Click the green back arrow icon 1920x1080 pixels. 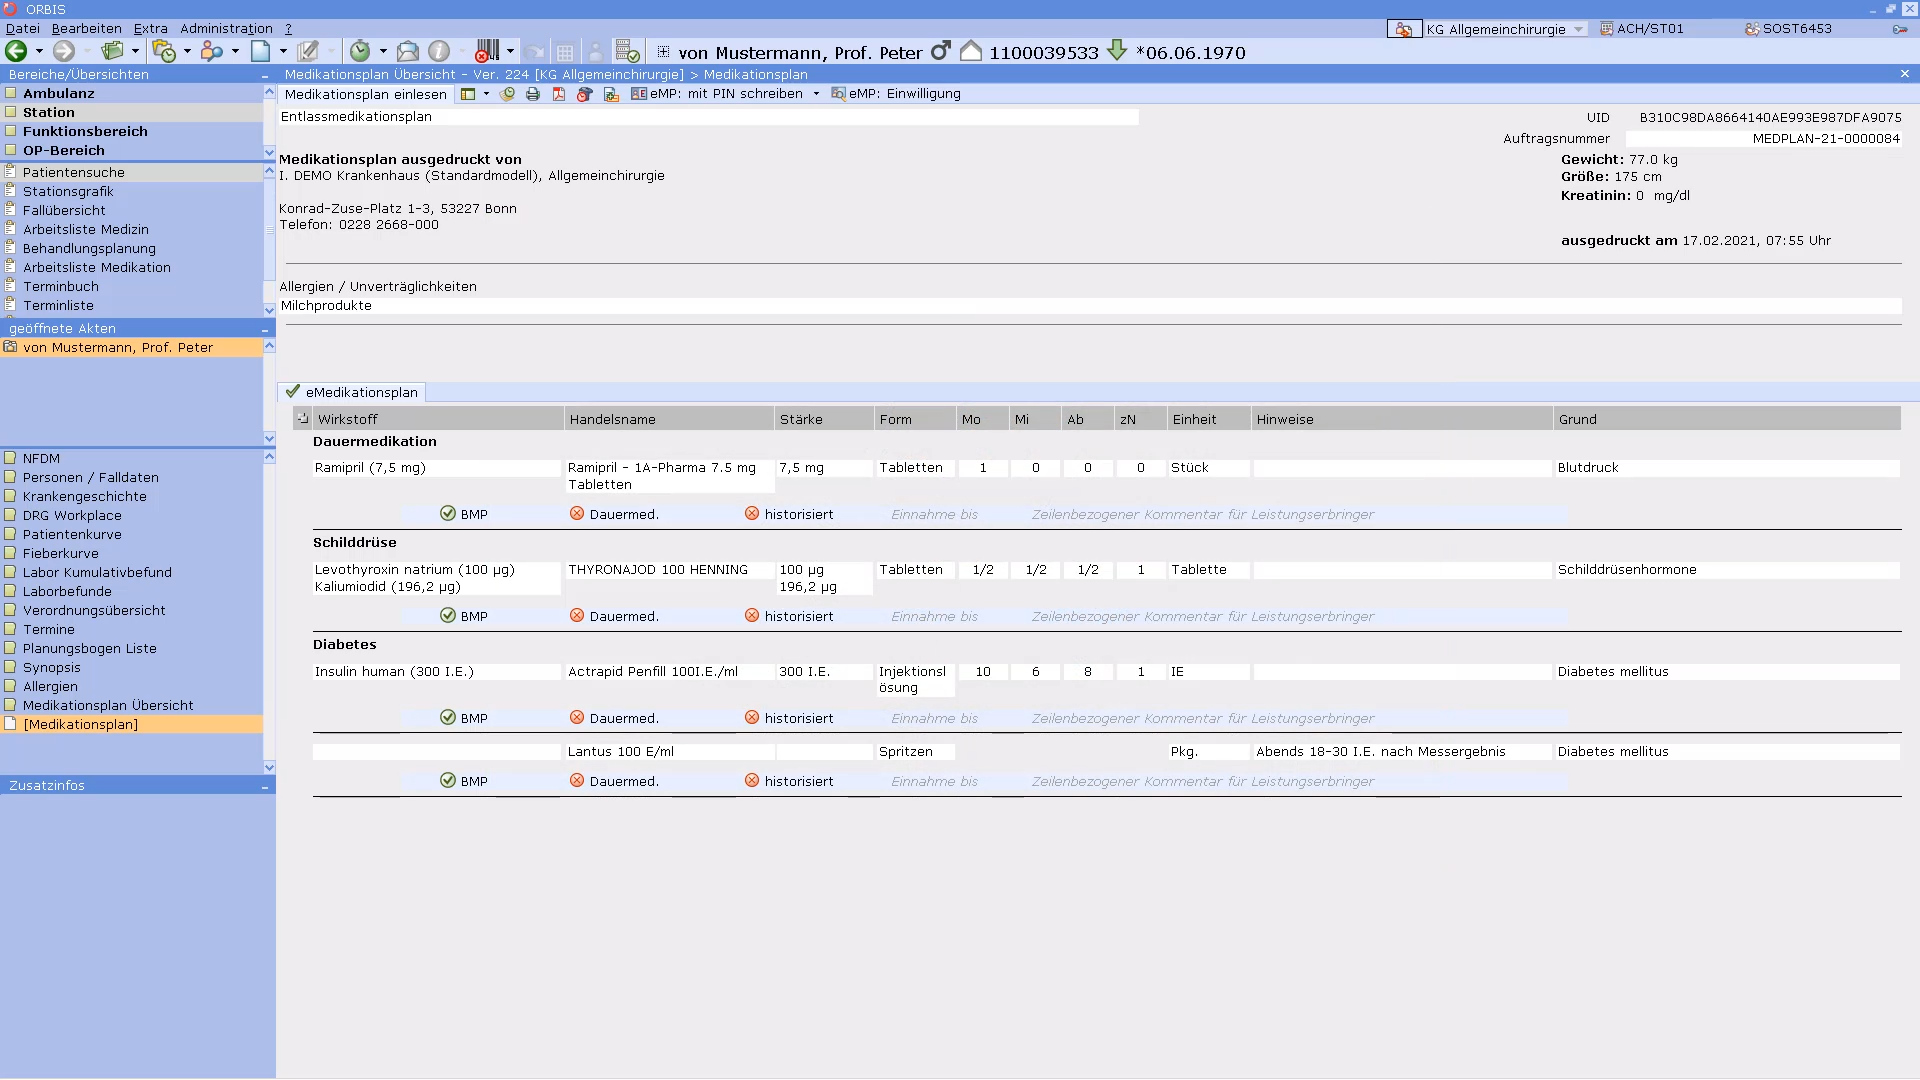pos(16,51)
